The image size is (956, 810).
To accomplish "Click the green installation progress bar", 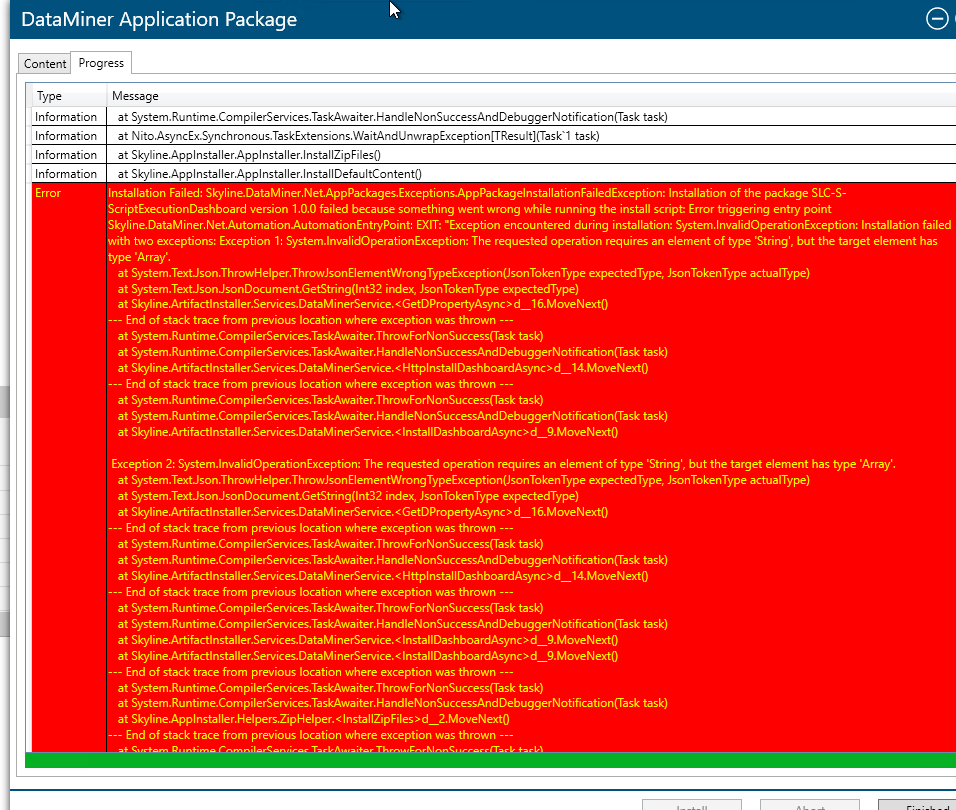I will (490, 760).
